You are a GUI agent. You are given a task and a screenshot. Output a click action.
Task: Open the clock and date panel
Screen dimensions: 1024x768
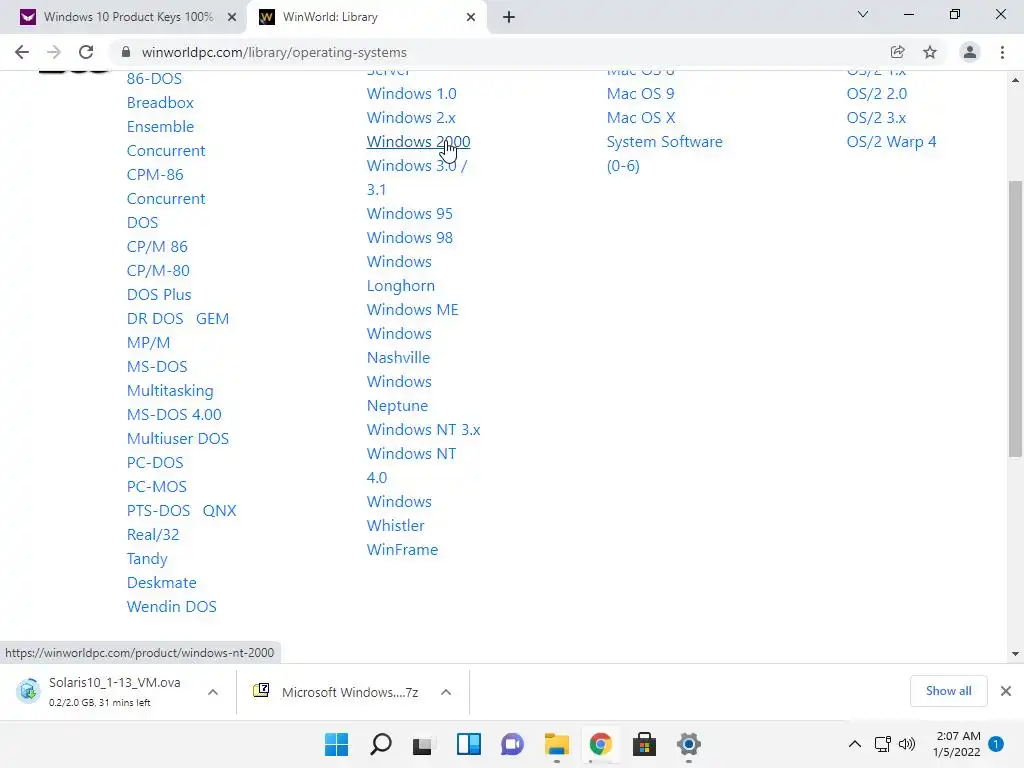point(957,744)
